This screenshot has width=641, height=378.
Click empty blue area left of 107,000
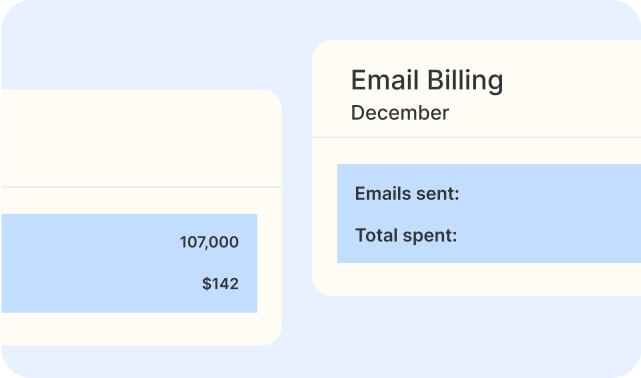click(90, 242)
